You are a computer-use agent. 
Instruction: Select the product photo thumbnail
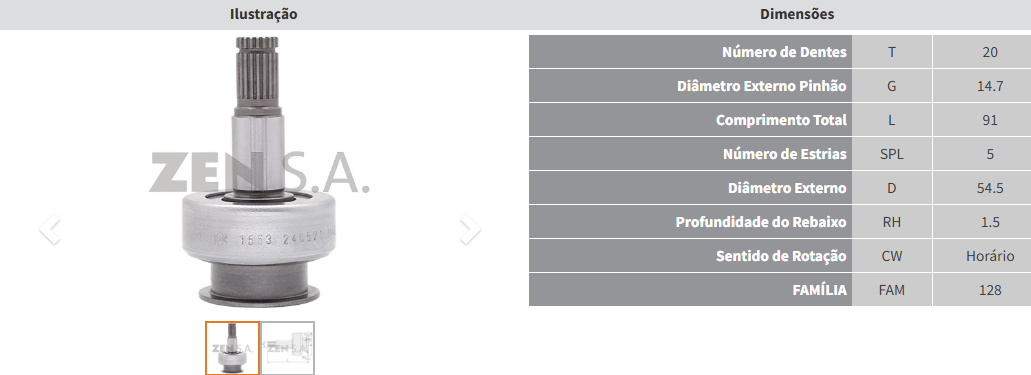pos(232,347)
